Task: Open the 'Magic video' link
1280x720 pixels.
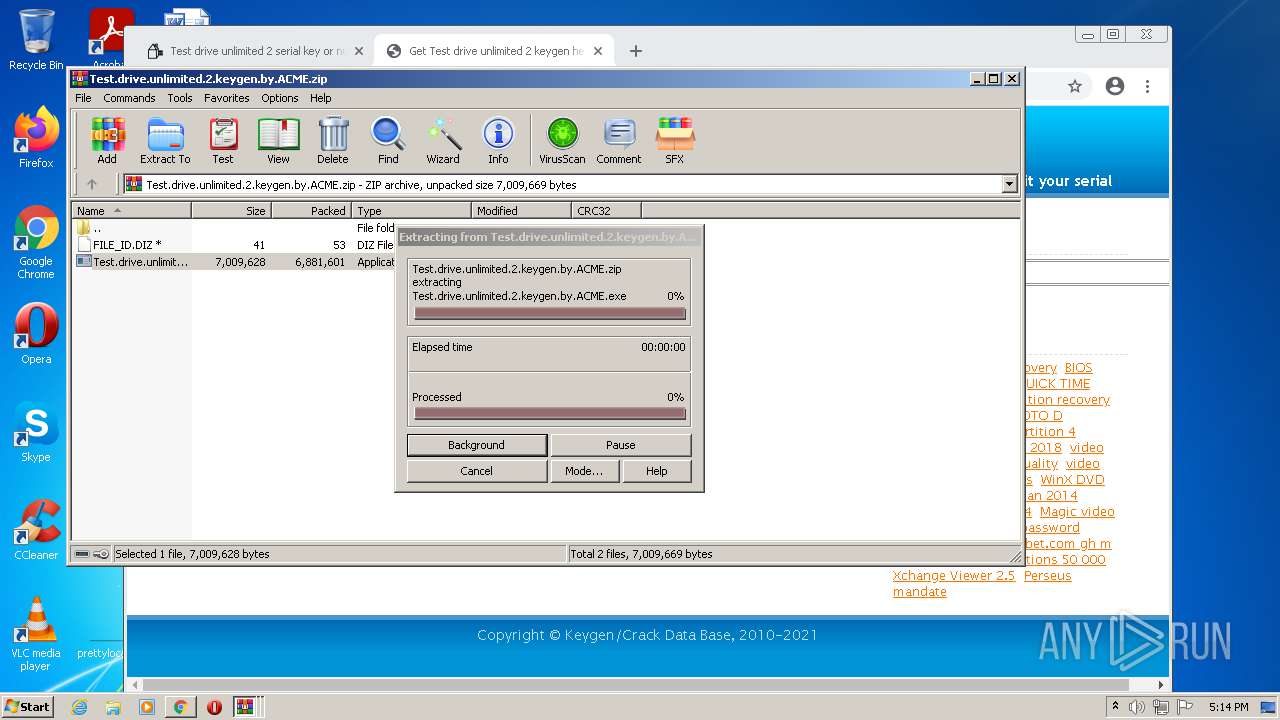Action: click(x=1077, y=512)
